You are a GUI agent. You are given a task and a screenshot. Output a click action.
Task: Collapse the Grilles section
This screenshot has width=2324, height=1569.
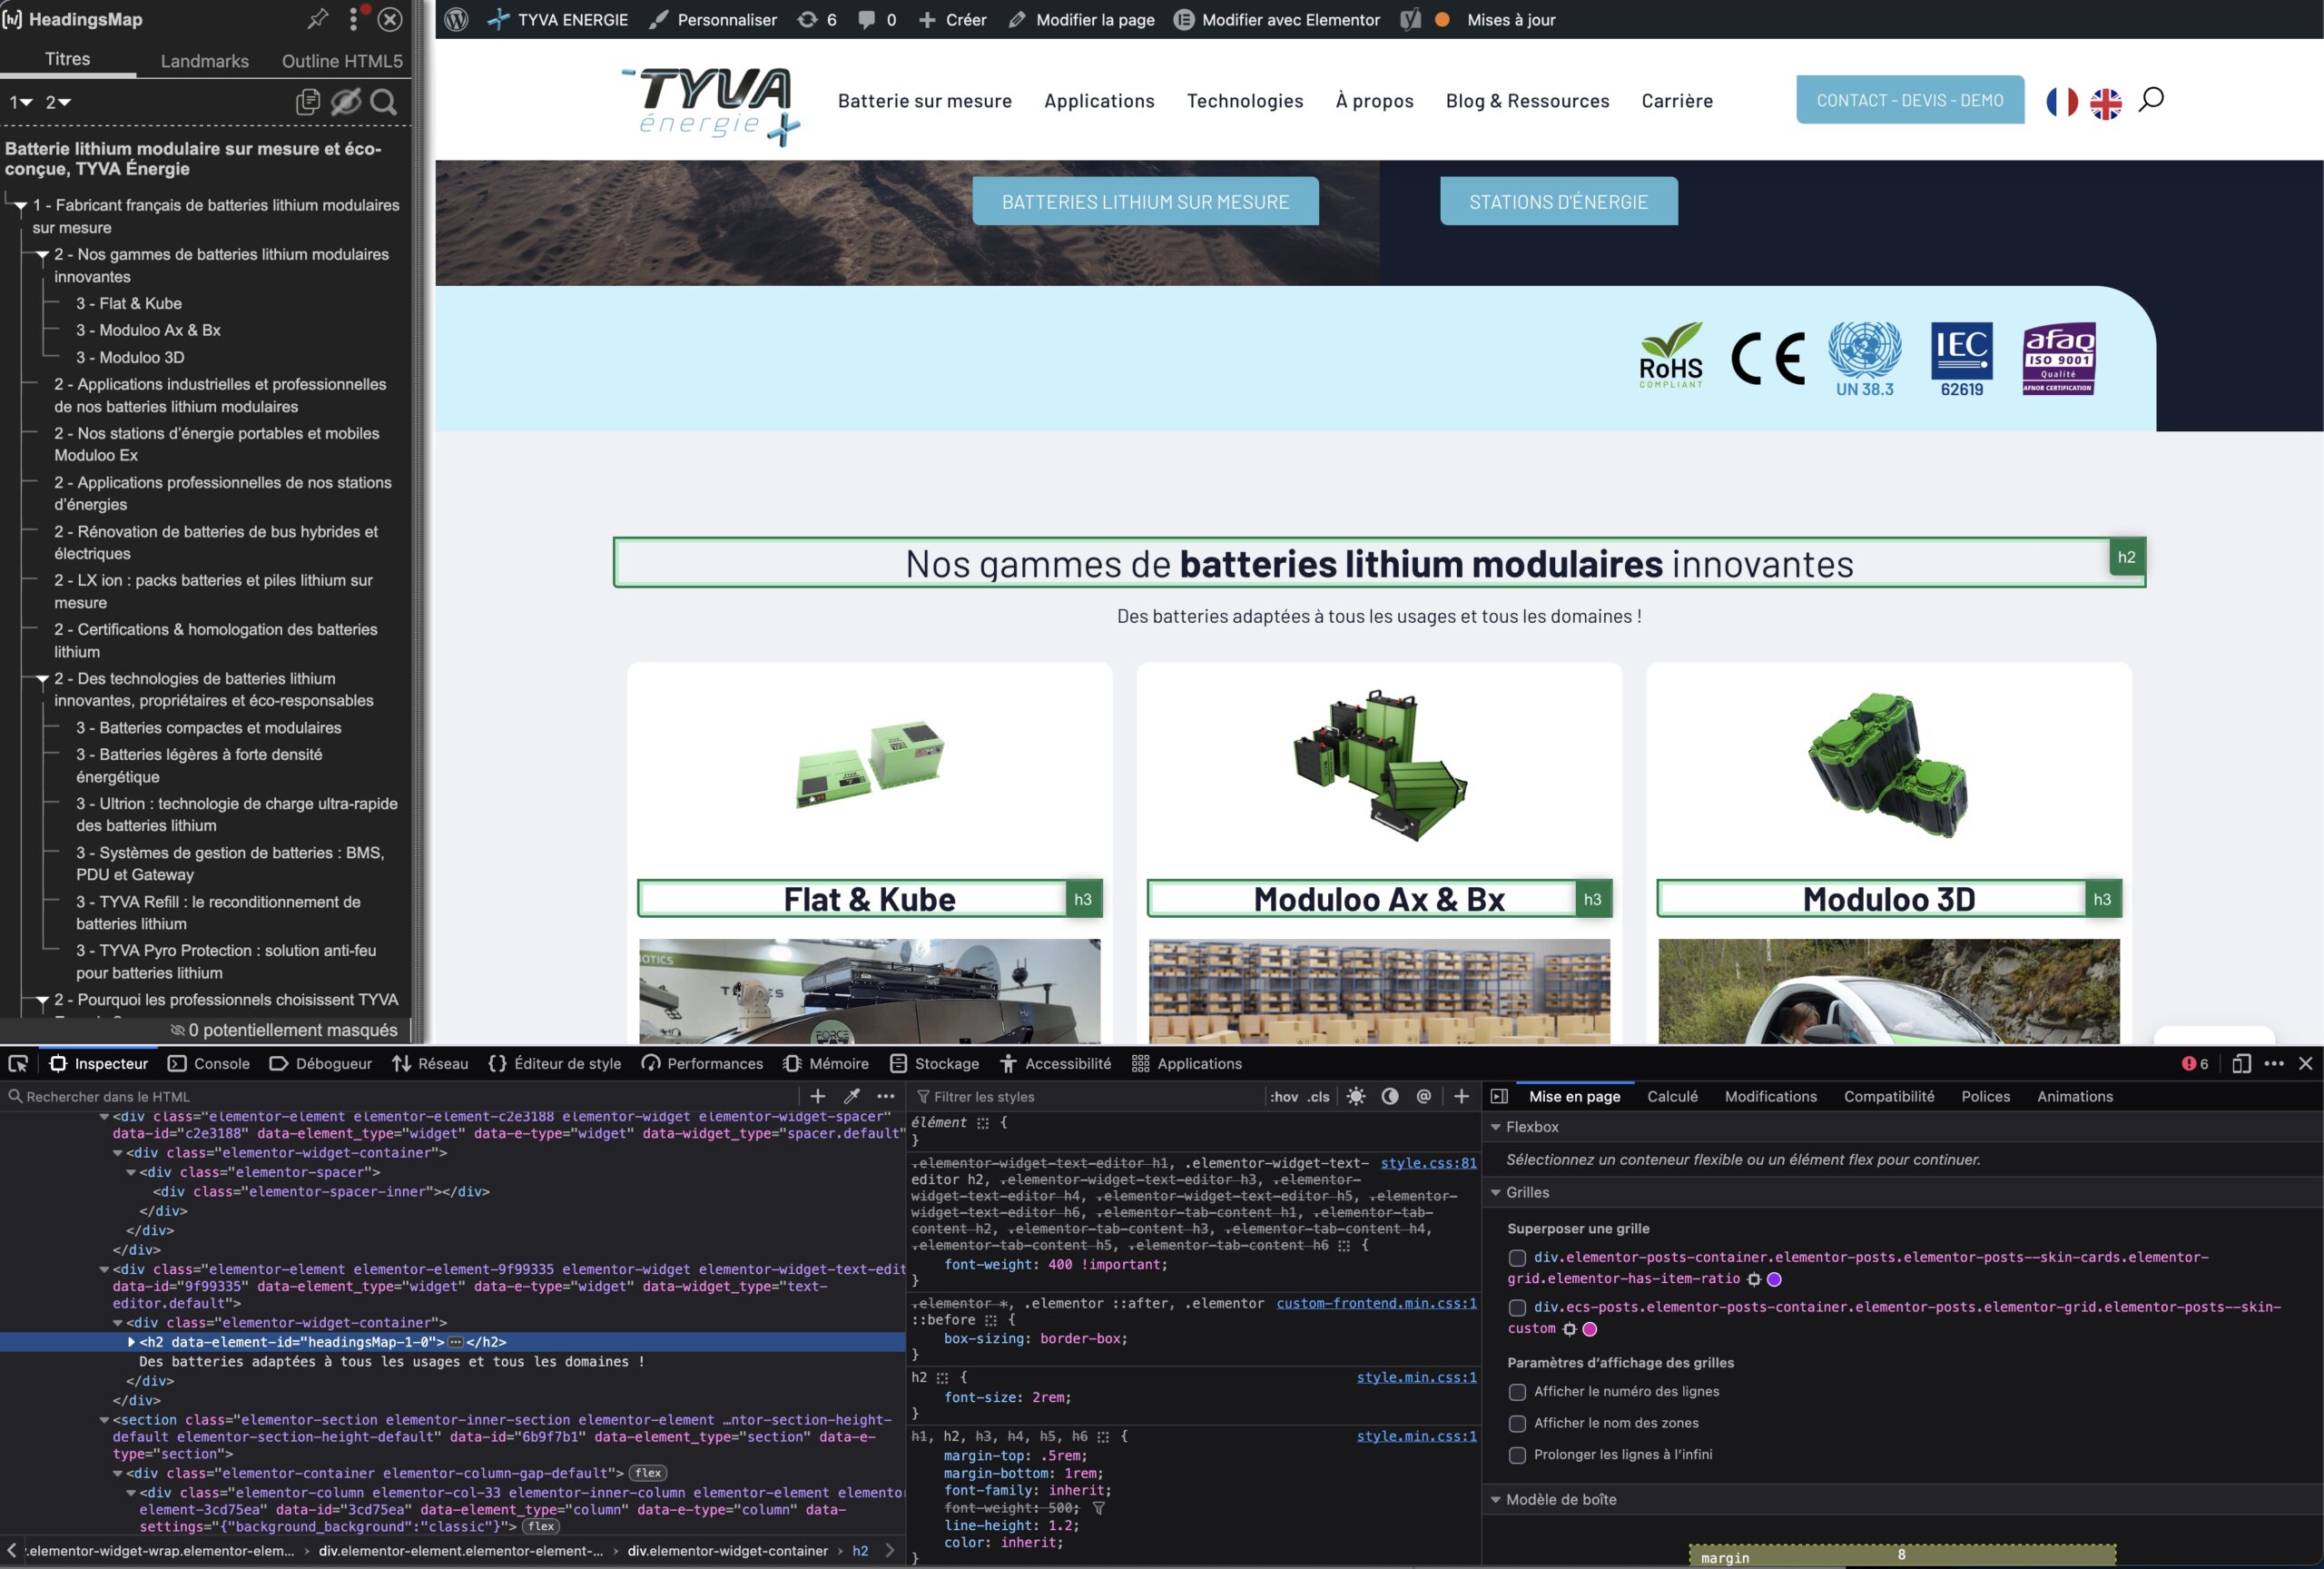(x=1496, y=1192)
